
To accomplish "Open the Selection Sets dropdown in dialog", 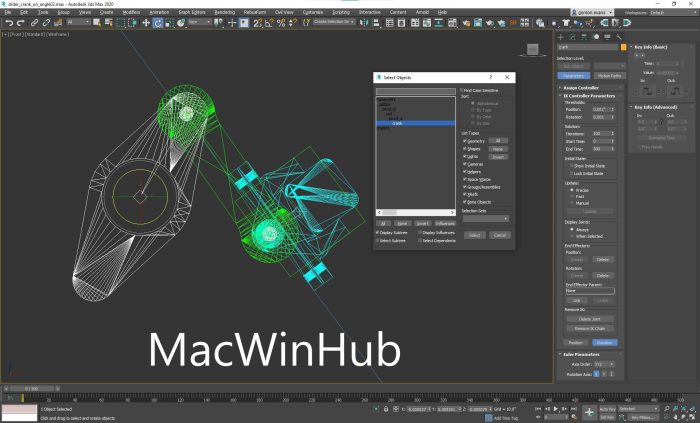I will click(486, 219).
